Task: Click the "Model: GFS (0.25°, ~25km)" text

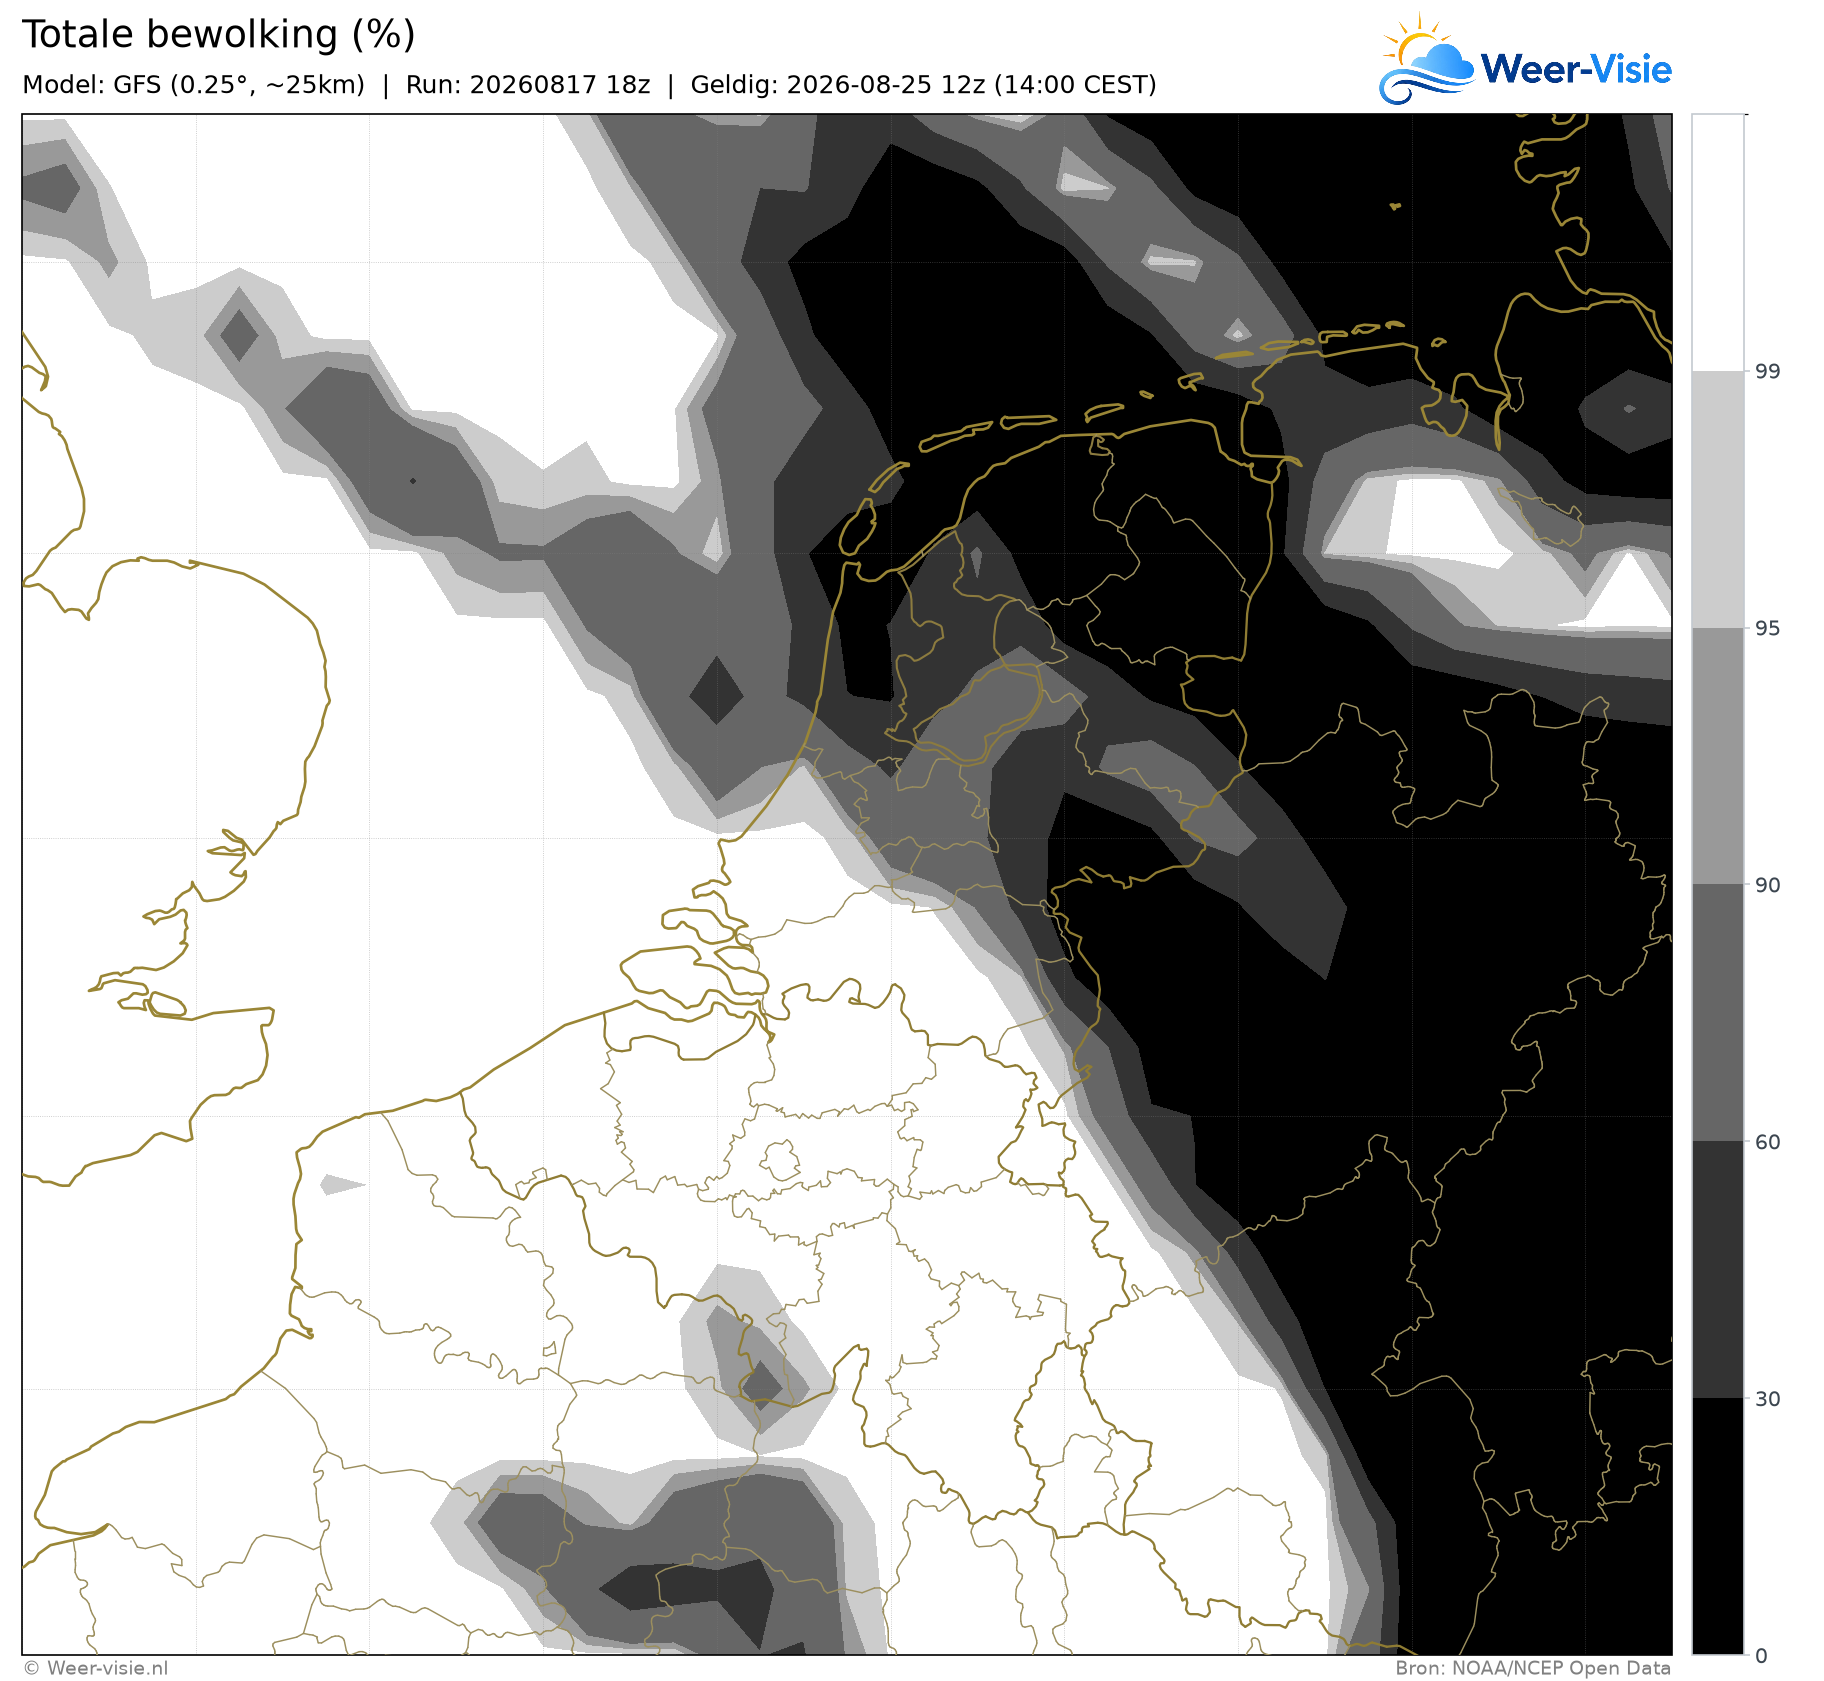Action: [x=193, y=85]
